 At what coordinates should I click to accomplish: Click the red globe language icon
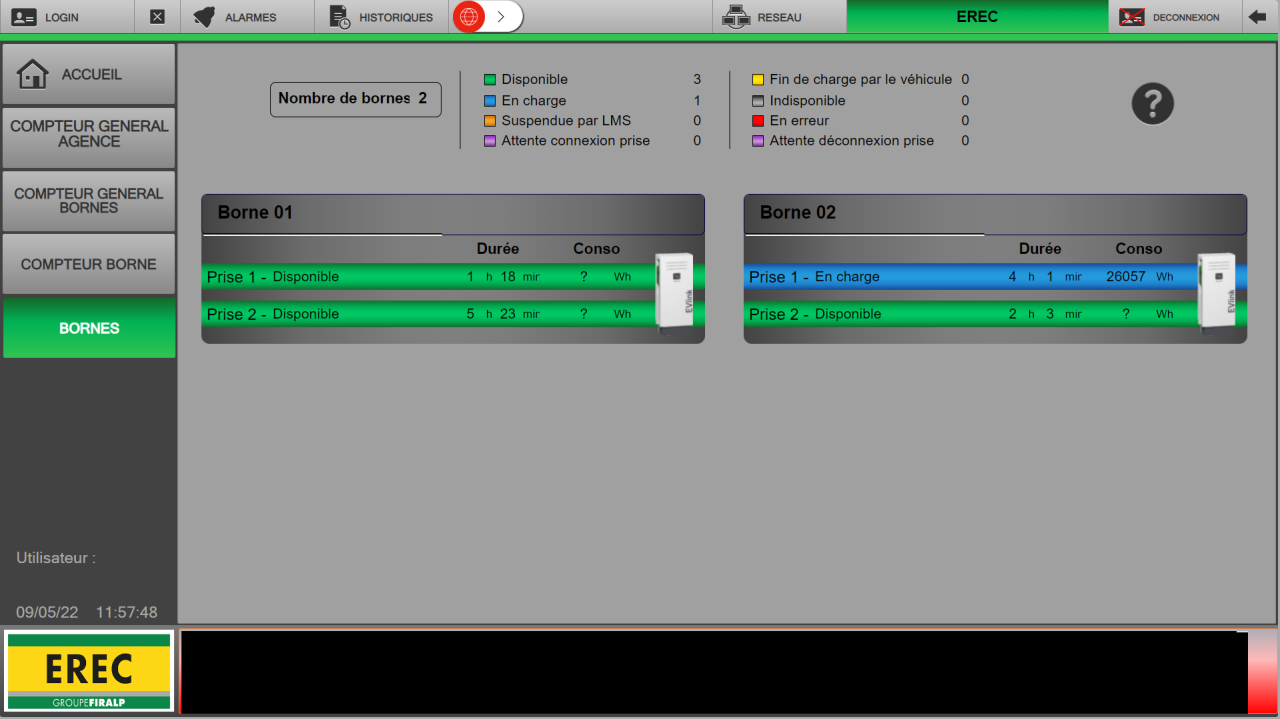469,17
